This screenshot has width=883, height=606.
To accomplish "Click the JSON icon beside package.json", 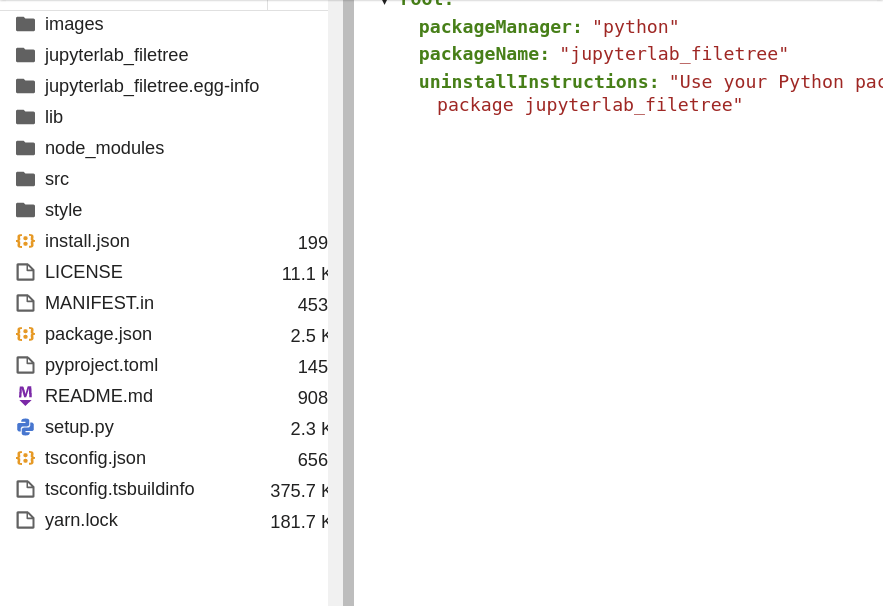I will (x=25, y=334).
